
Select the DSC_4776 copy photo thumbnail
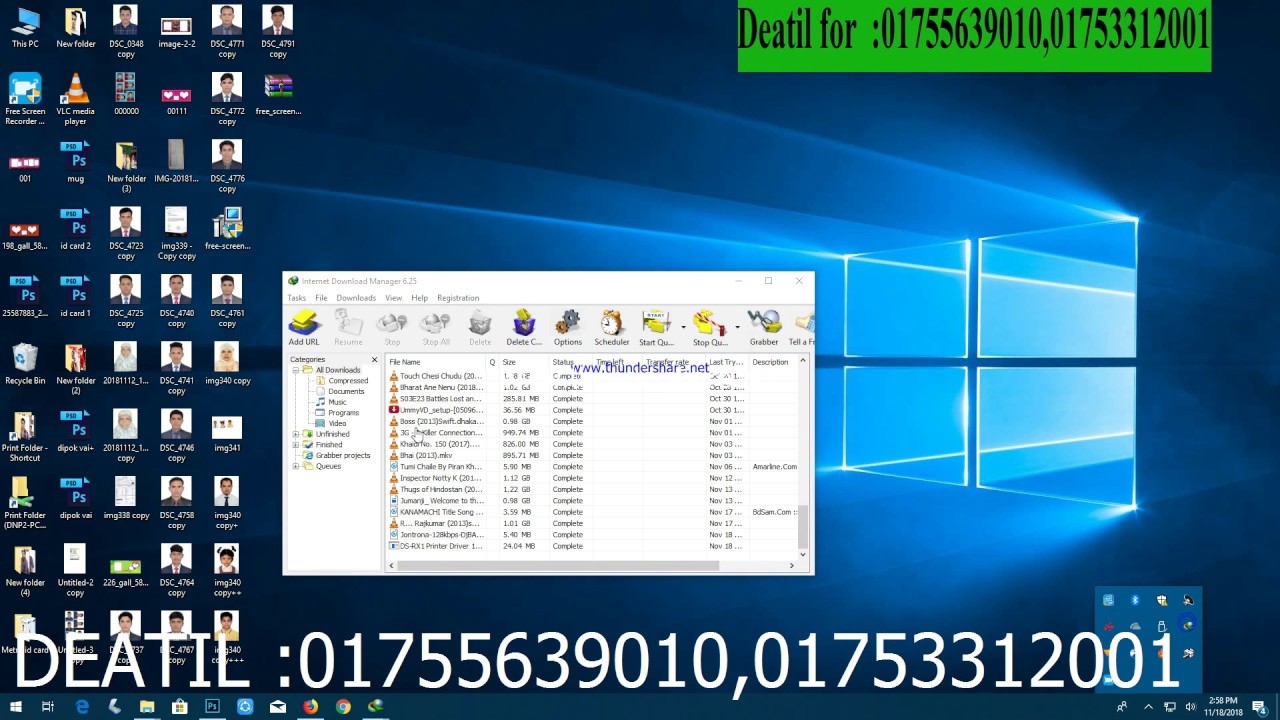click(227, 166)
